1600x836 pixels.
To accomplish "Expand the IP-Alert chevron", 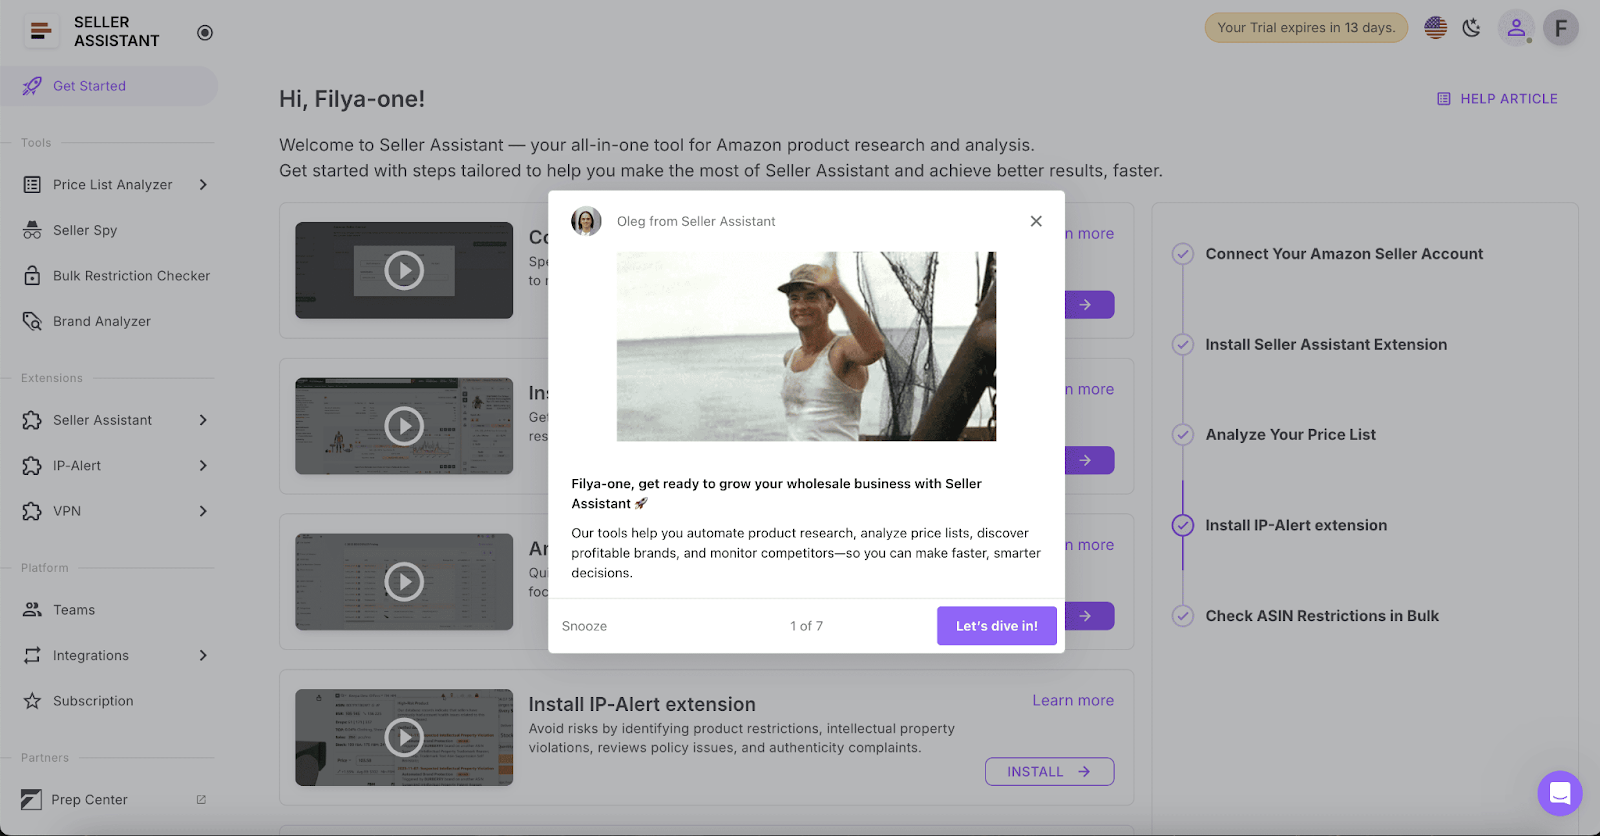I will (203, 466).
